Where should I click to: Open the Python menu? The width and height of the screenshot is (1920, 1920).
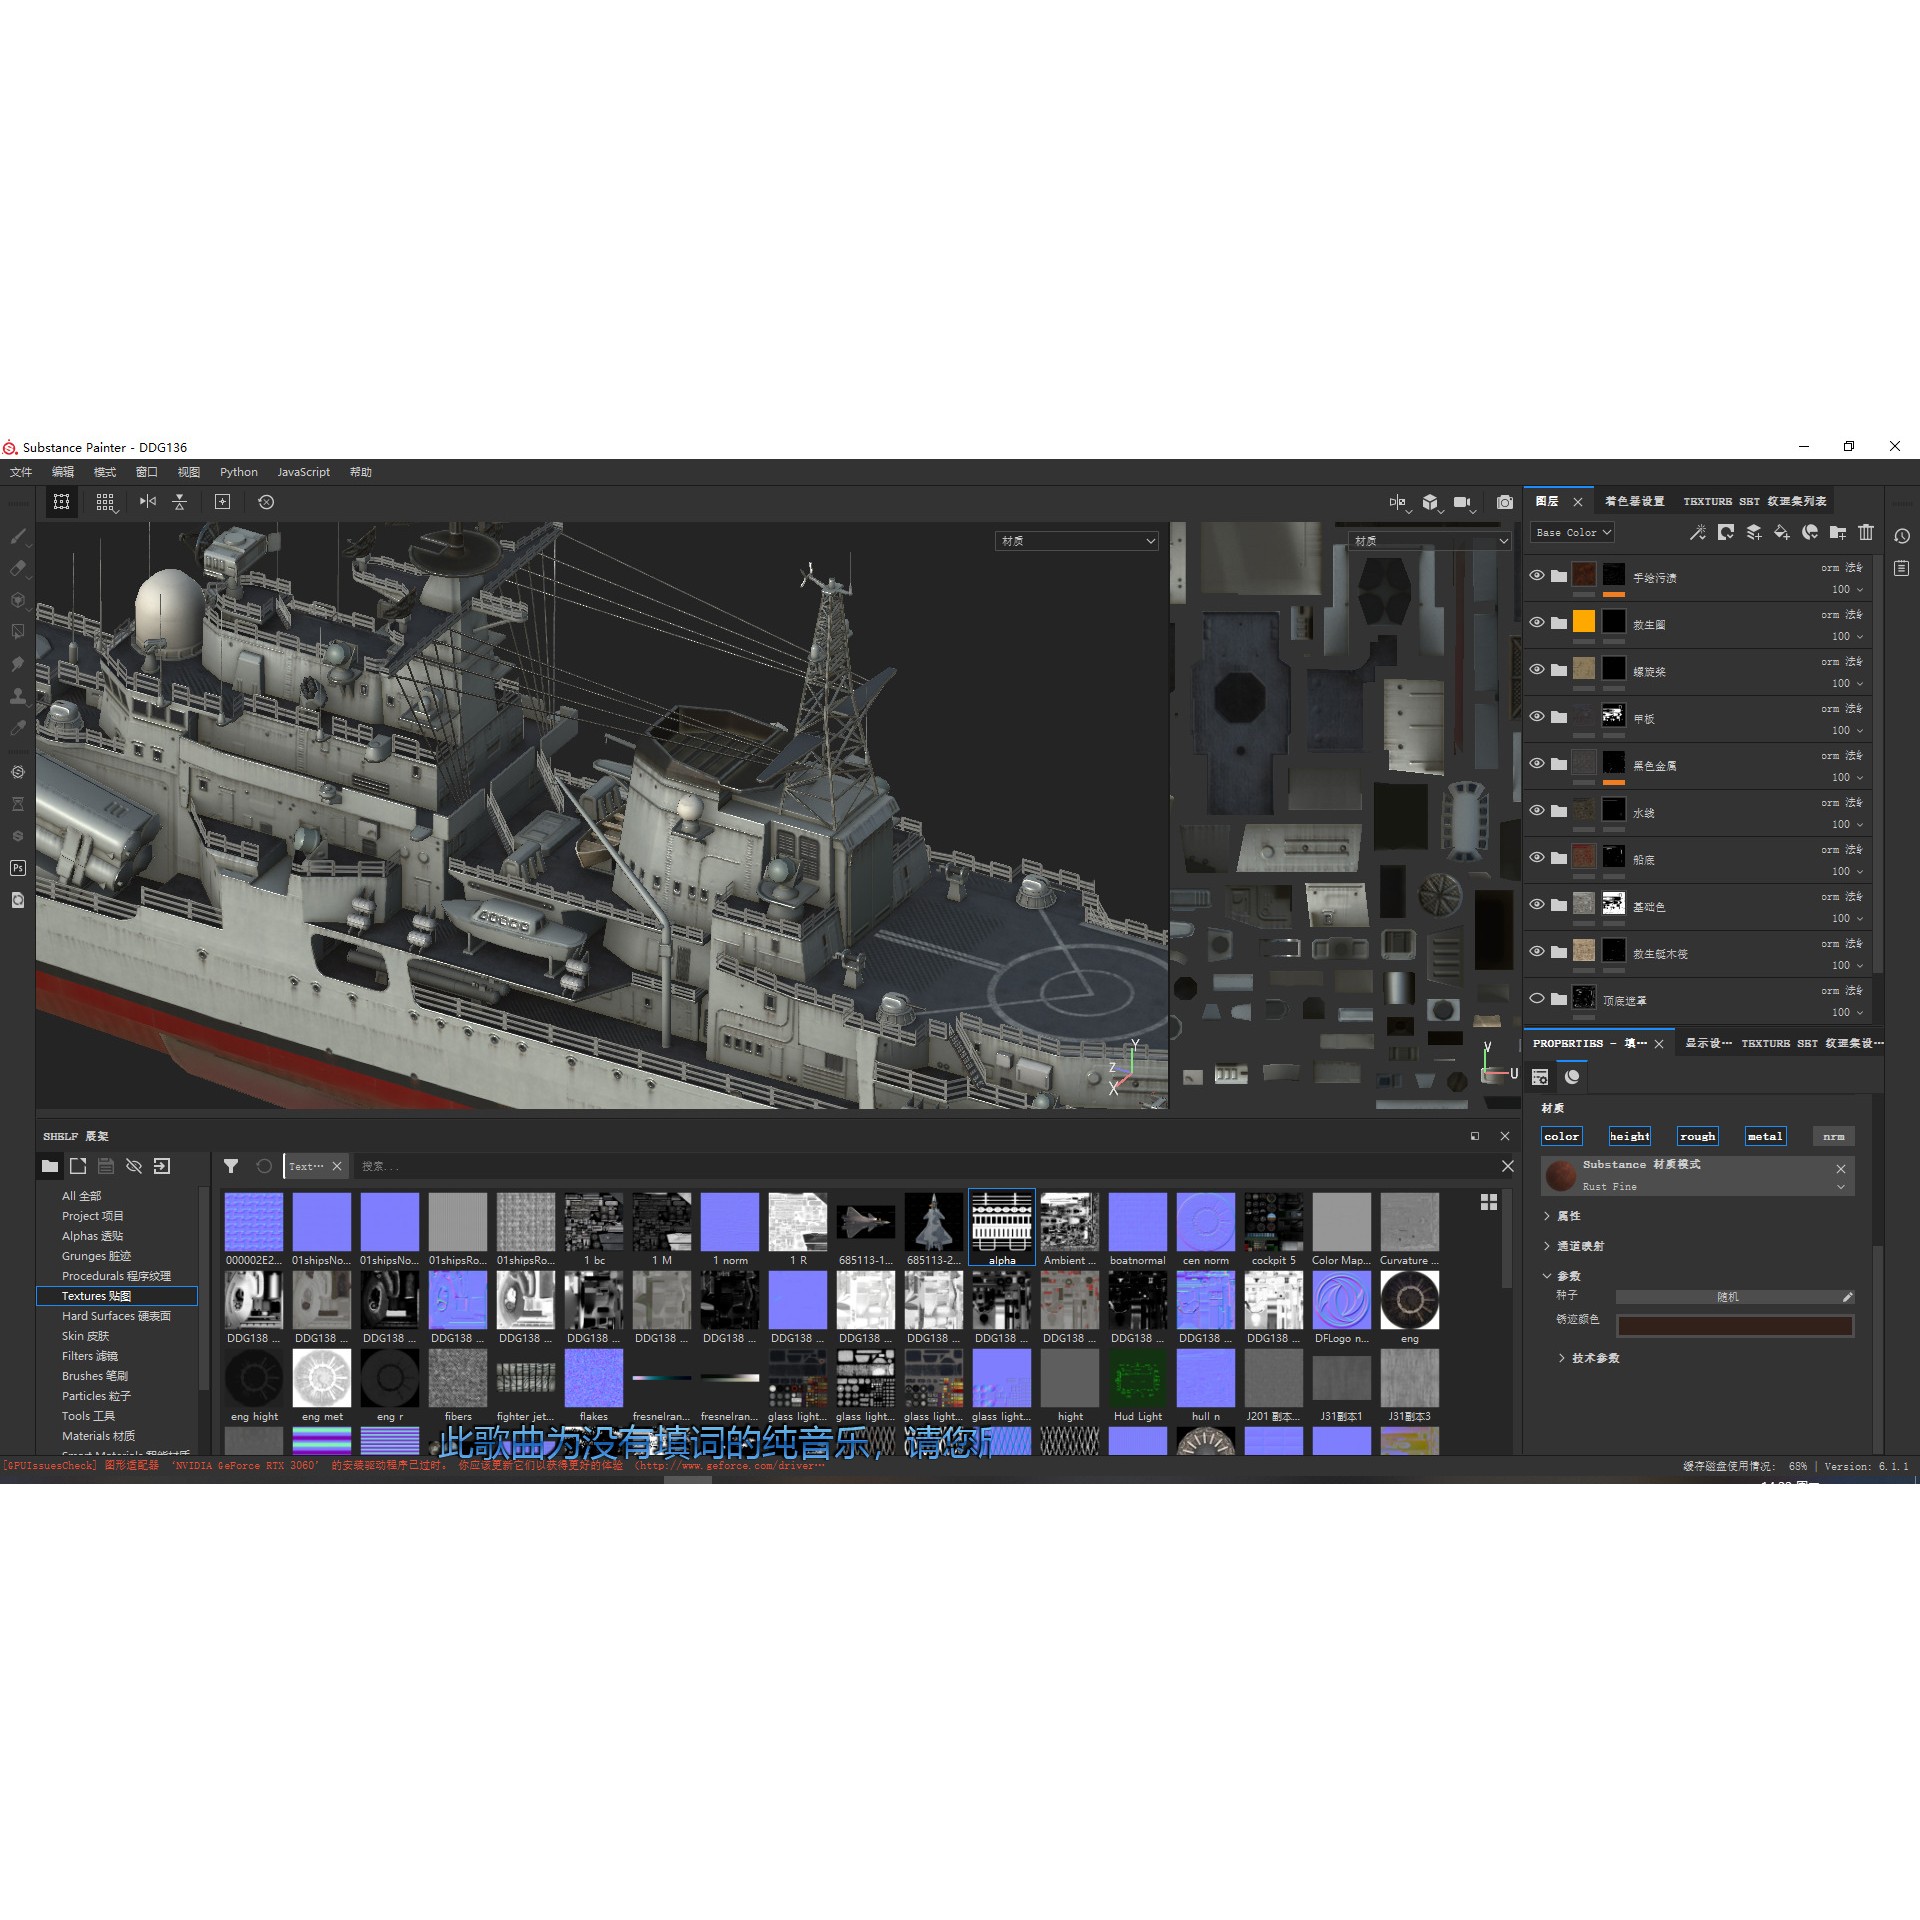(x=238, y=471)
